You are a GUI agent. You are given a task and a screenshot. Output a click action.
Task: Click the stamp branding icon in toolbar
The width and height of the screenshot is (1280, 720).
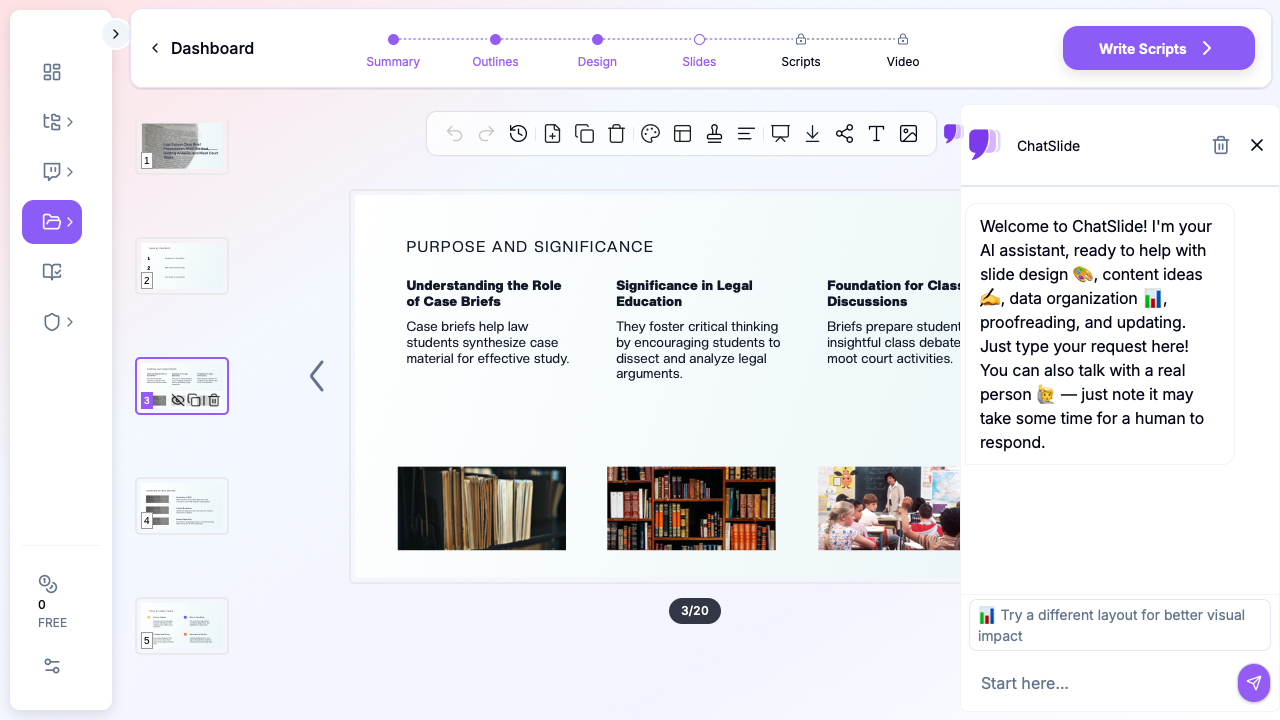(x=714, y=134)
